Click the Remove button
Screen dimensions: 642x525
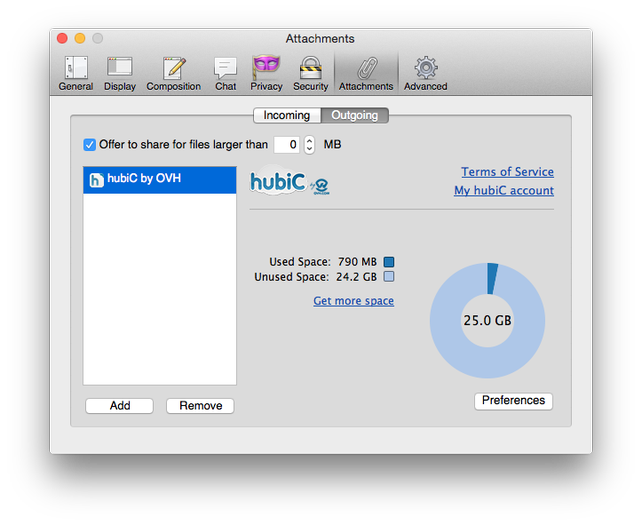pos(200,406)
